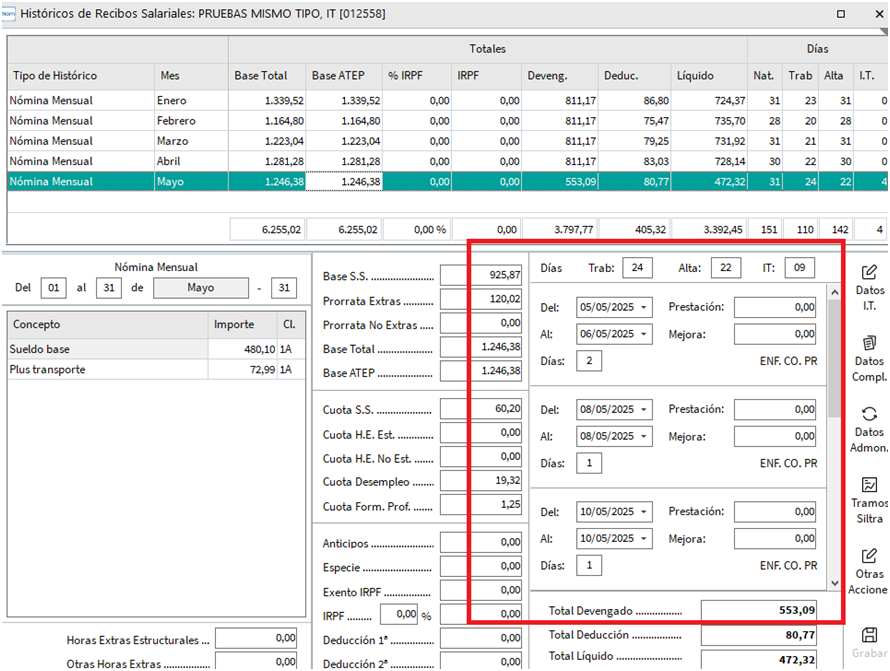Viewport: 890px width, 671px height.
Task: Click the first Prestación amount field
Action: [774, 307]
